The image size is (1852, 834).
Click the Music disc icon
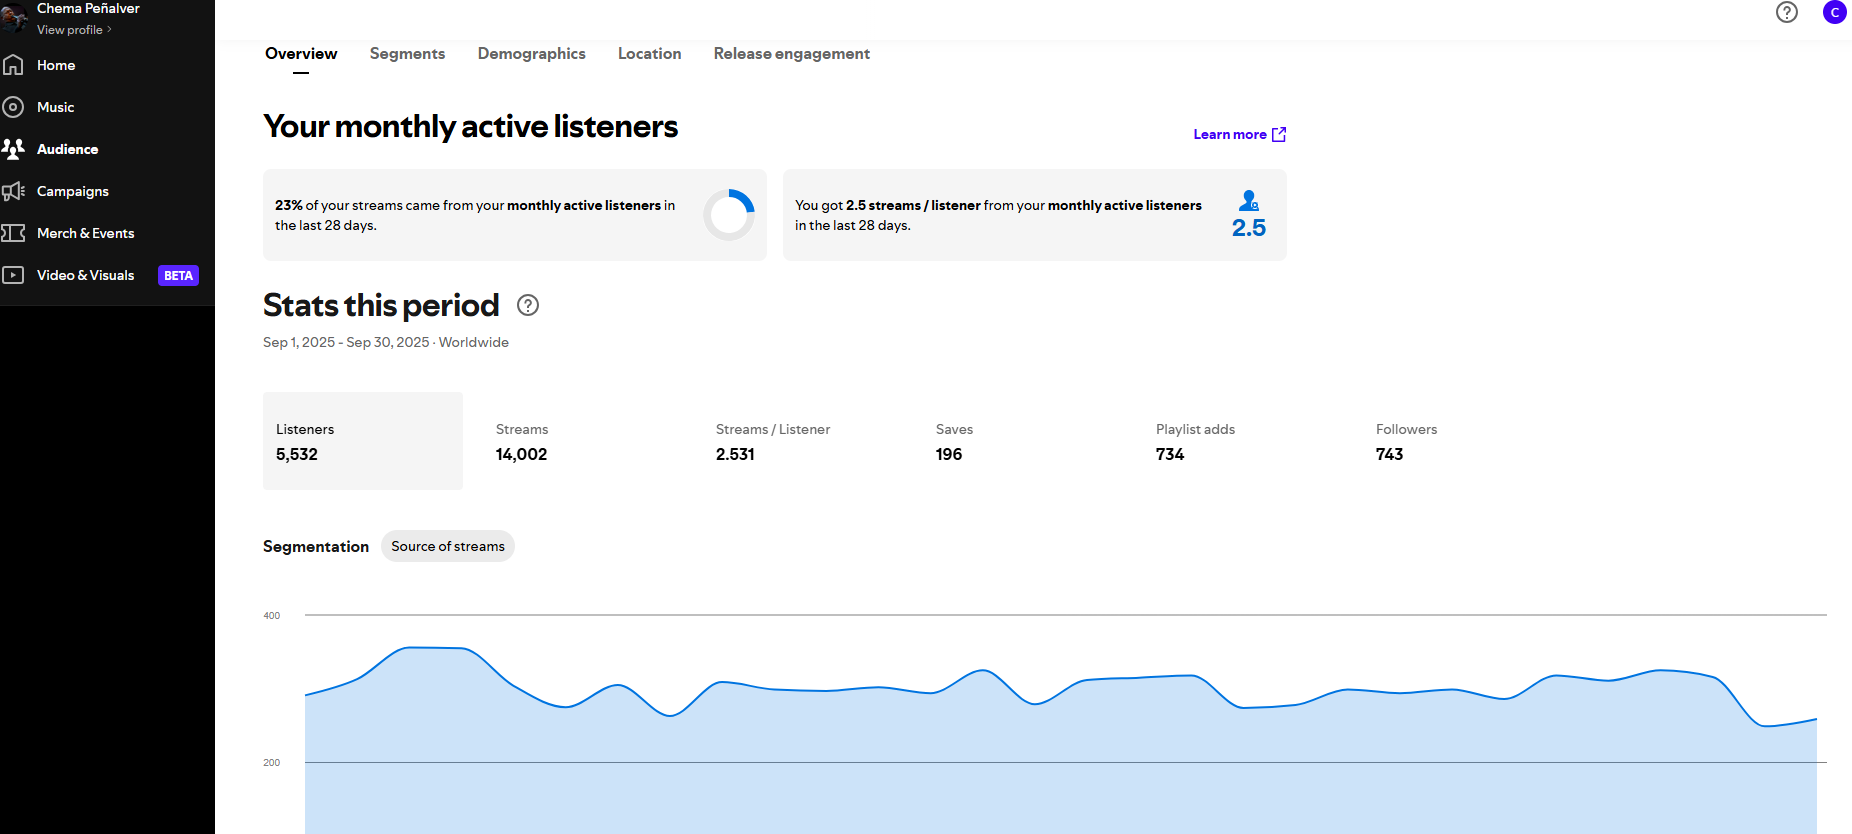click(x=13, y=107)
